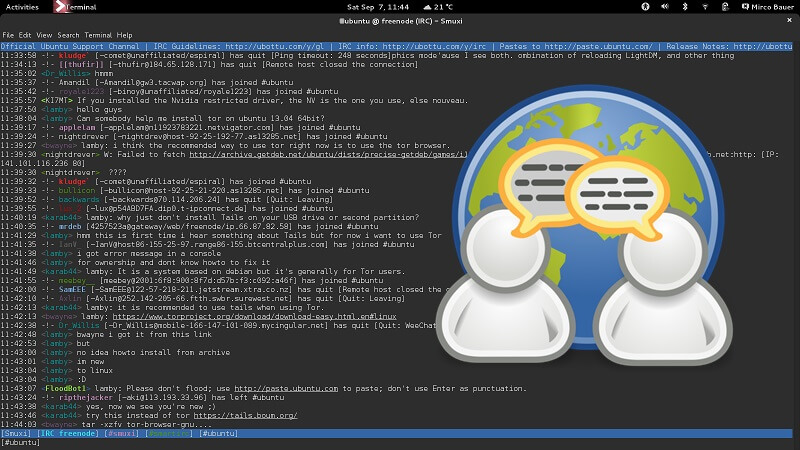Switch to the [#ubuntu] tab in status bar
The width and height of the screenshot is (800, 450).
218,434
